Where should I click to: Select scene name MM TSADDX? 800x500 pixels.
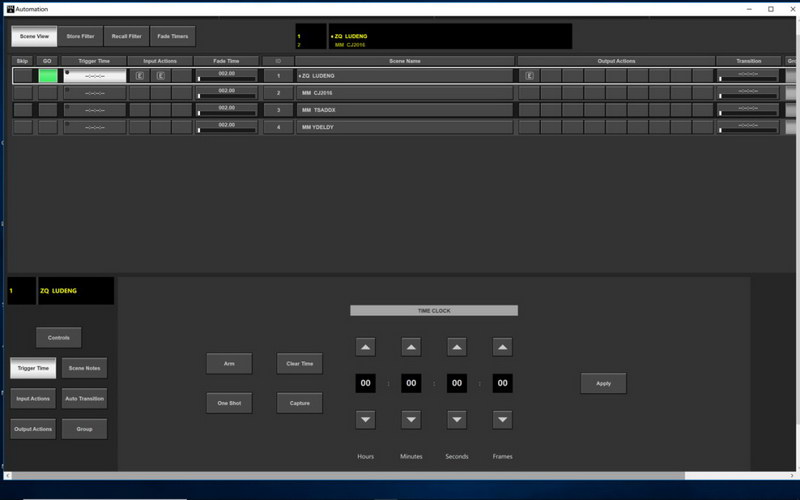pos(405,110)
